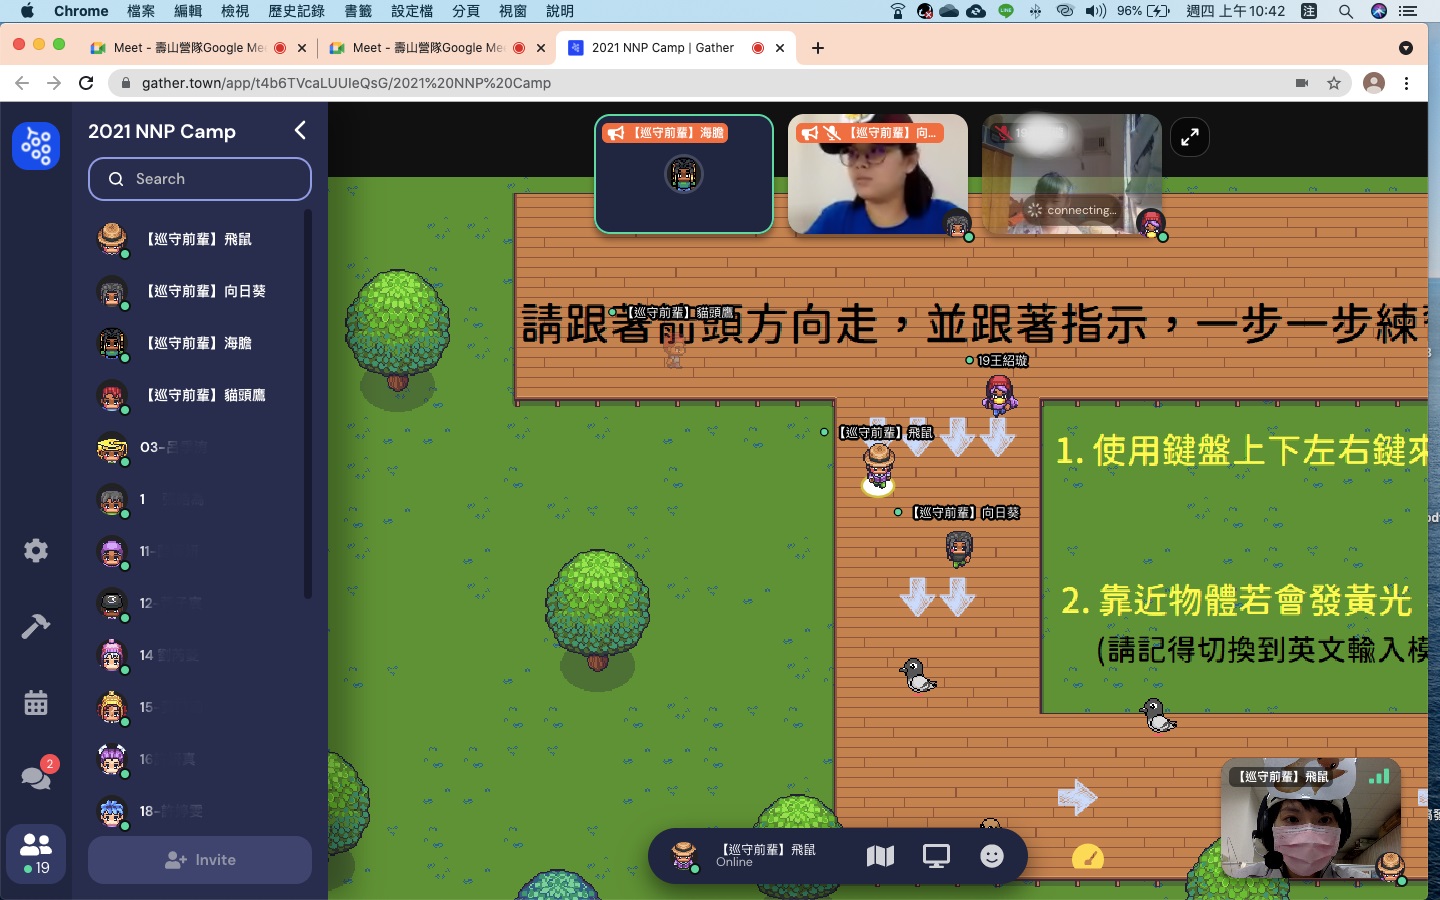Reload the Gather page
Viewport: 1440px width, 900px height.
click(86, 83)
